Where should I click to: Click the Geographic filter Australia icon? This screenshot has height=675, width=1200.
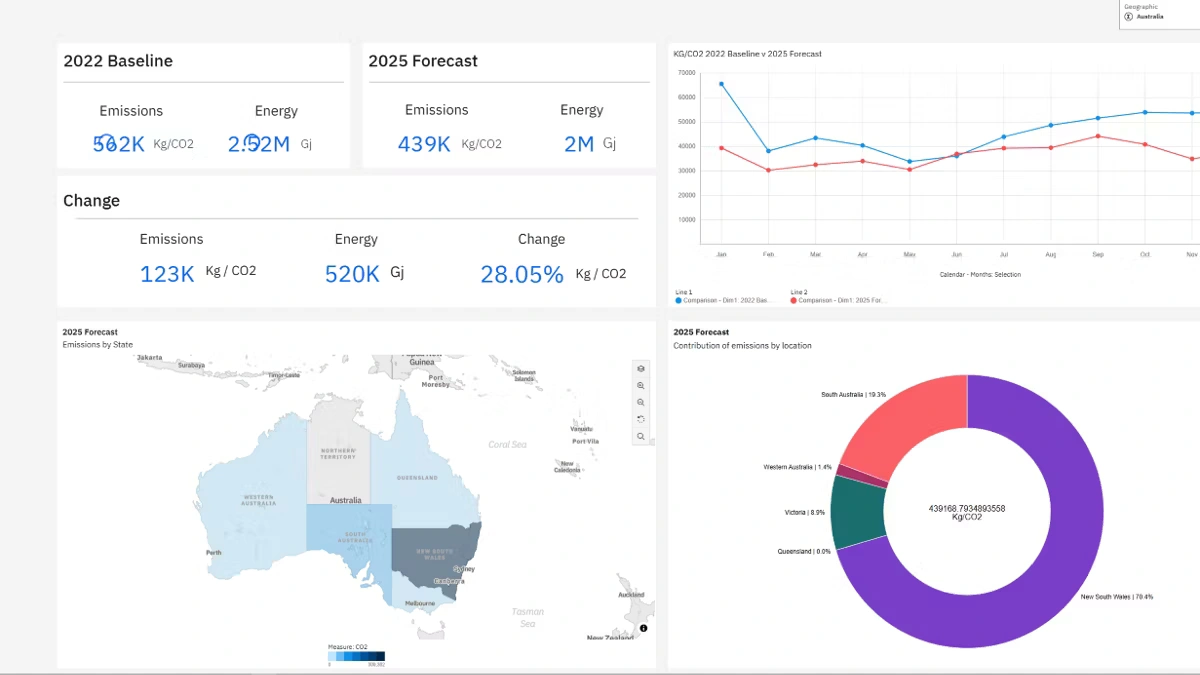(x=1128, y=17)
